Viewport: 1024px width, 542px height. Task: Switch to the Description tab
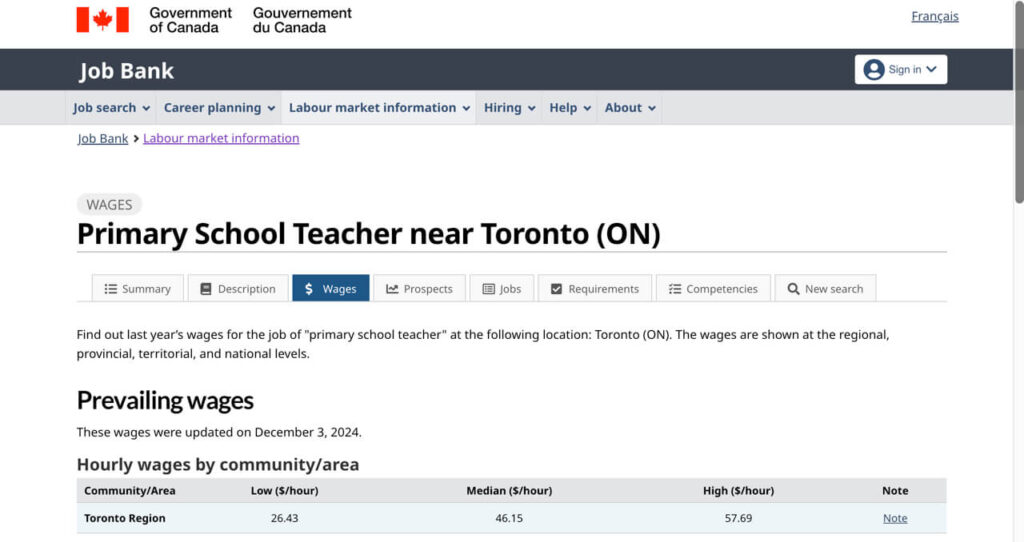pyautogui.click(x=238, y=289)
